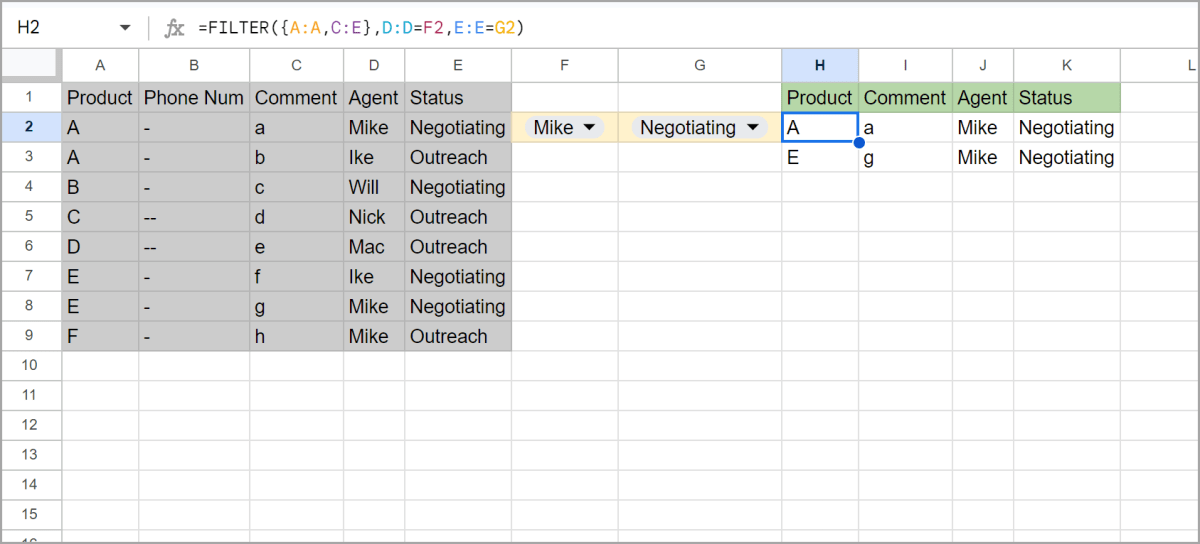Image resolution: width=1200 pixels, height=544 pixels.
Task: Select column J header
Action: 983,65
